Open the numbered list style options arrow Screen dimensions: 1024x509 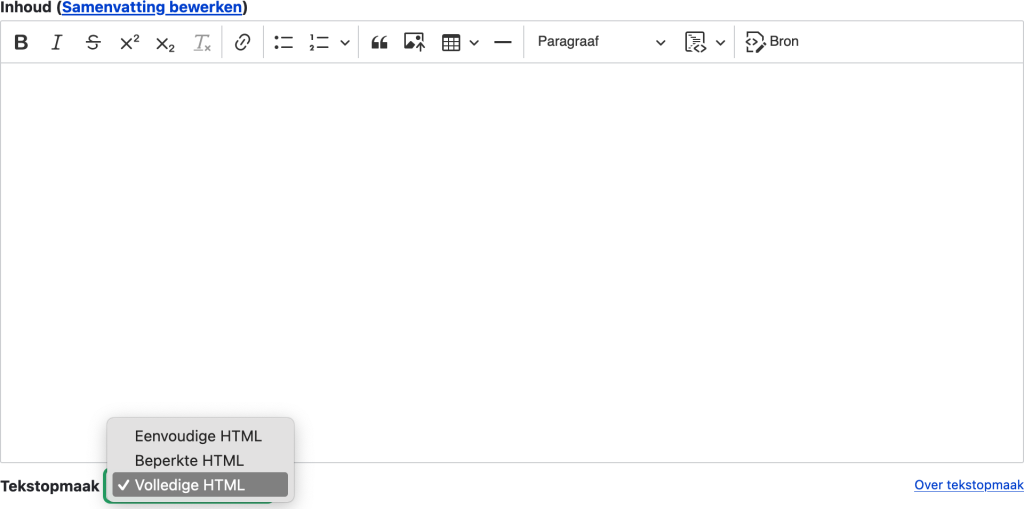pyautogui.click(x=345, y=42)
